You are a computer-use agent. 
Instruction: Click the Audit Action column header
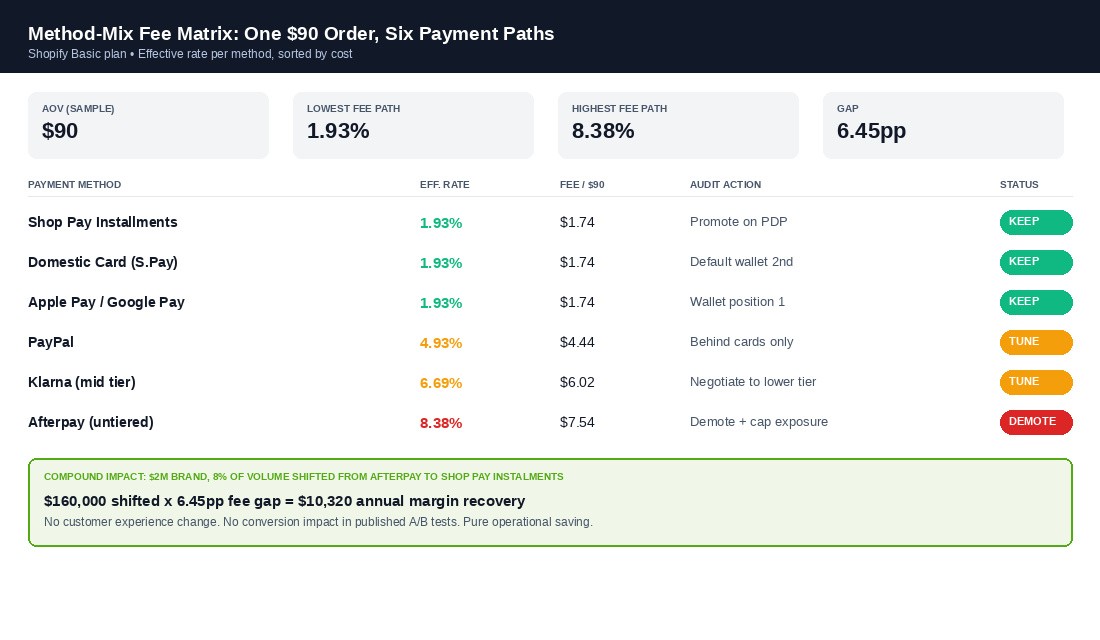click(725, 185)
